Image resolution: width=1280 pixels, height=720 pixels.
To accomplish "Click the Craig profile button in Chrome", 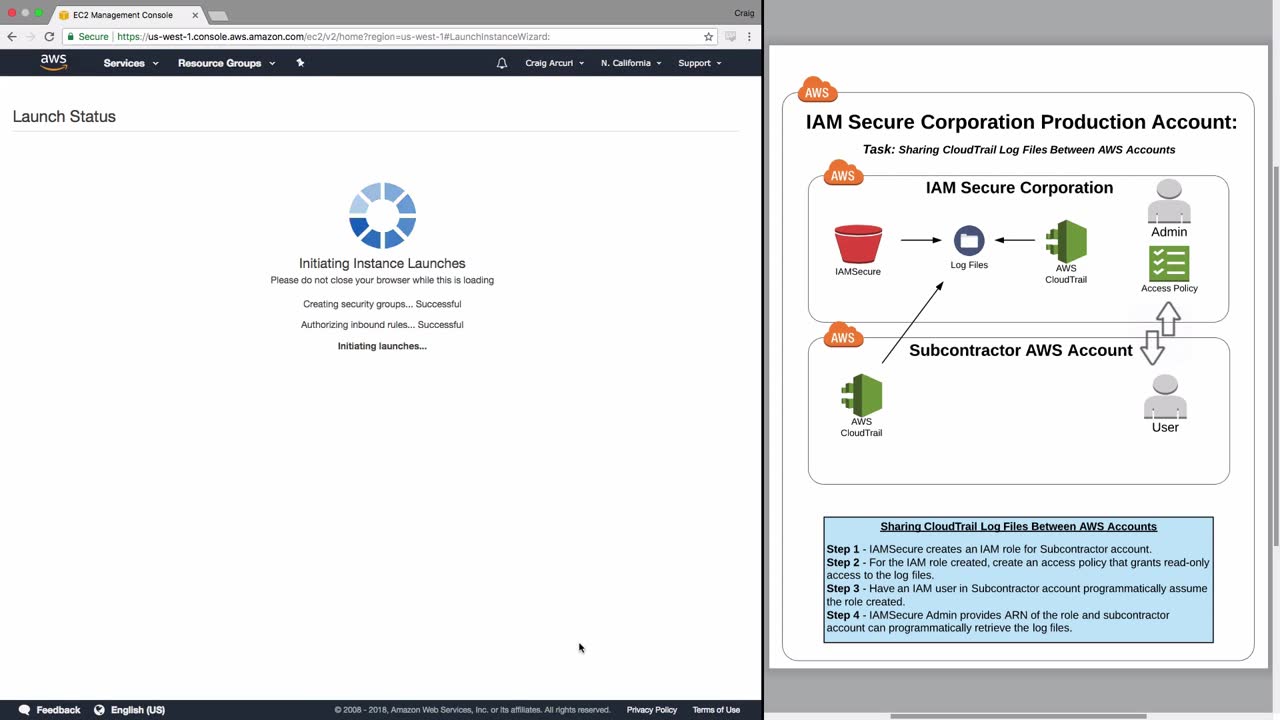I will pyautogui.click(x=744, y=13).
